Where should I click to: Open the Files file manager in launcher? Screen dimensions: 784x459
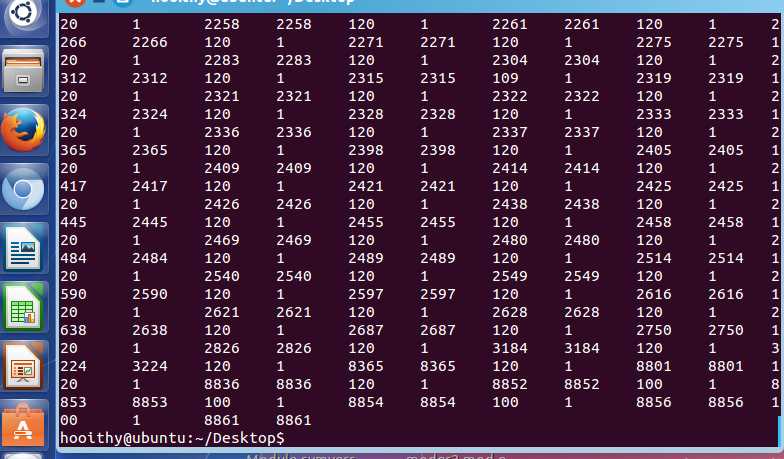tap(24, 70)
